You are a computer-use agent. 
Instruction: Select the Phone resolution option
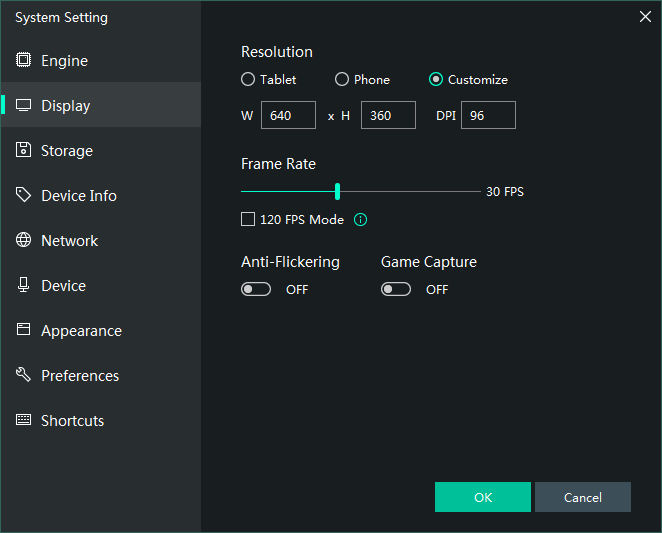[342, 80]
